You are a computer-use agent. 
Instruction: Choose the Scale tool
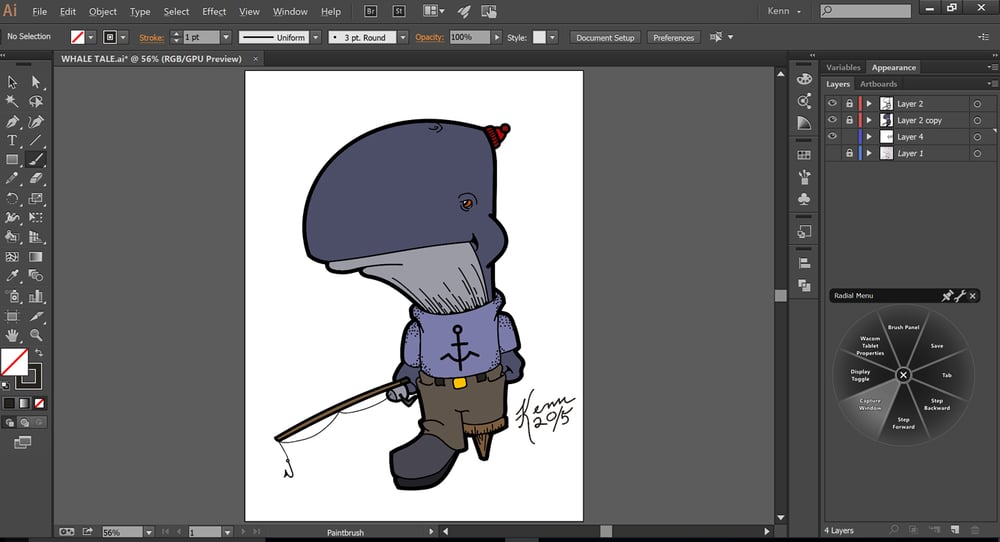(36, 199)
